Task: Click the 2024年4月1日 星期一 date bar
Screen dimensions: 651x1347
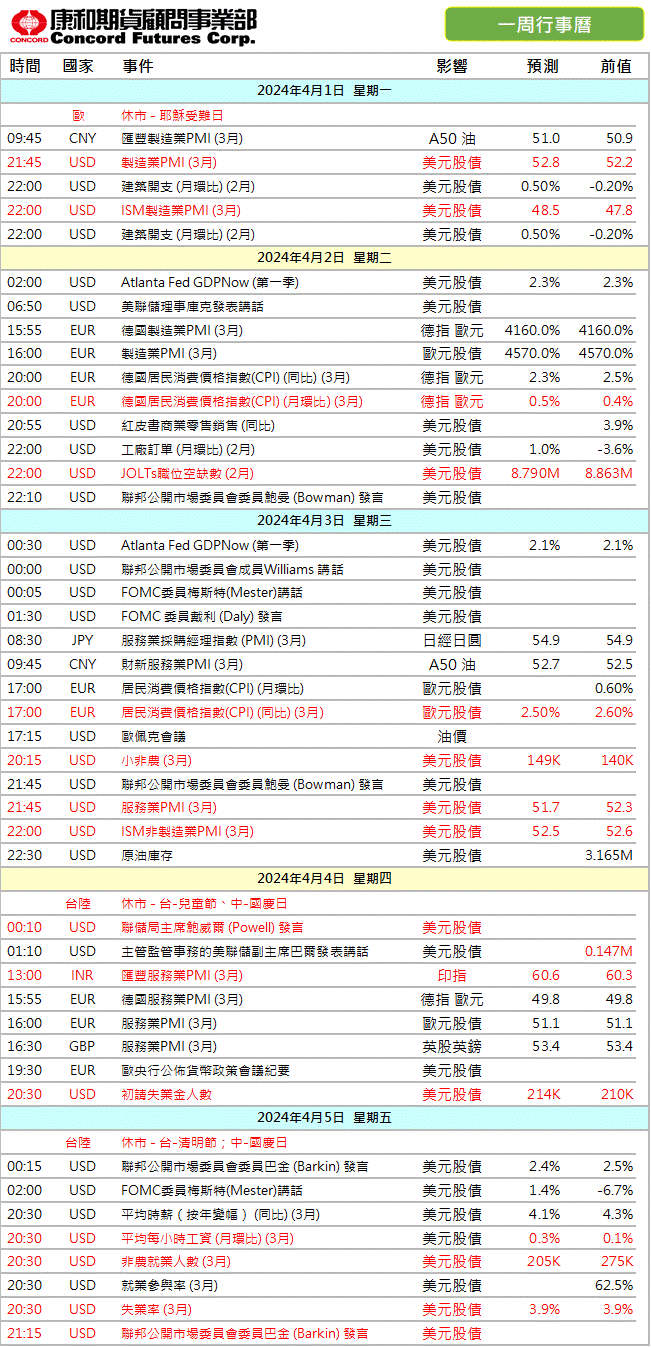Action: click(x=325, y=91)
